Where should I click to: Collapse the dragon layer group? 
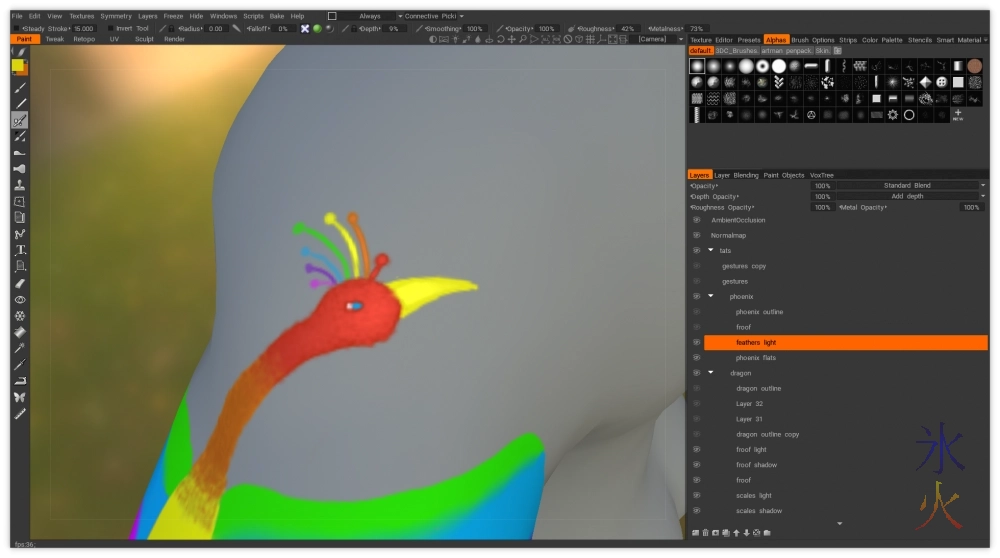click(x=711, y=373)
